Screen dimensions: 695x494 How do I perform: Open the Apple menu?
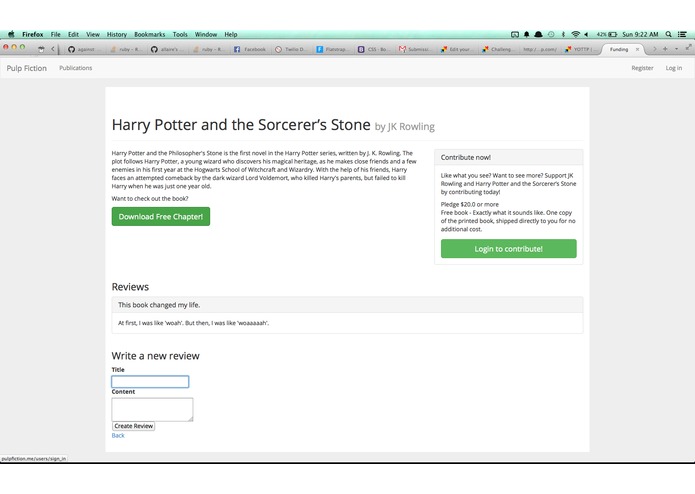[x=11, y=34]
